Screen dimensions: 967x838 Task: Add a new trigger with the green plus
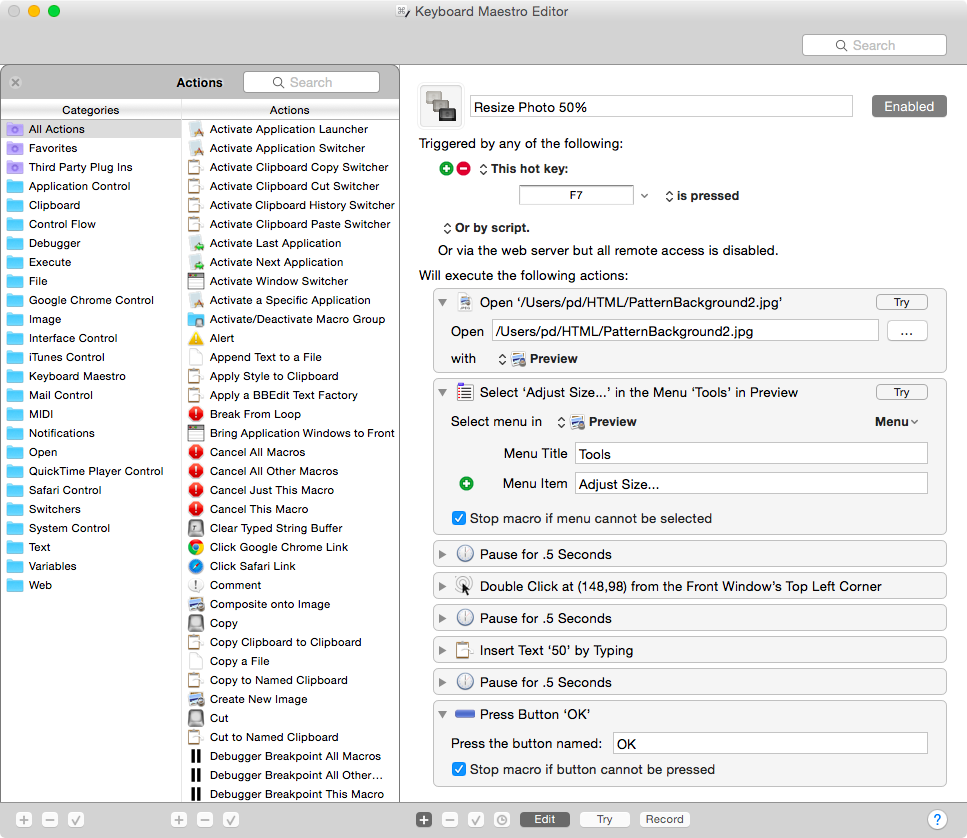tap(446, 168)
